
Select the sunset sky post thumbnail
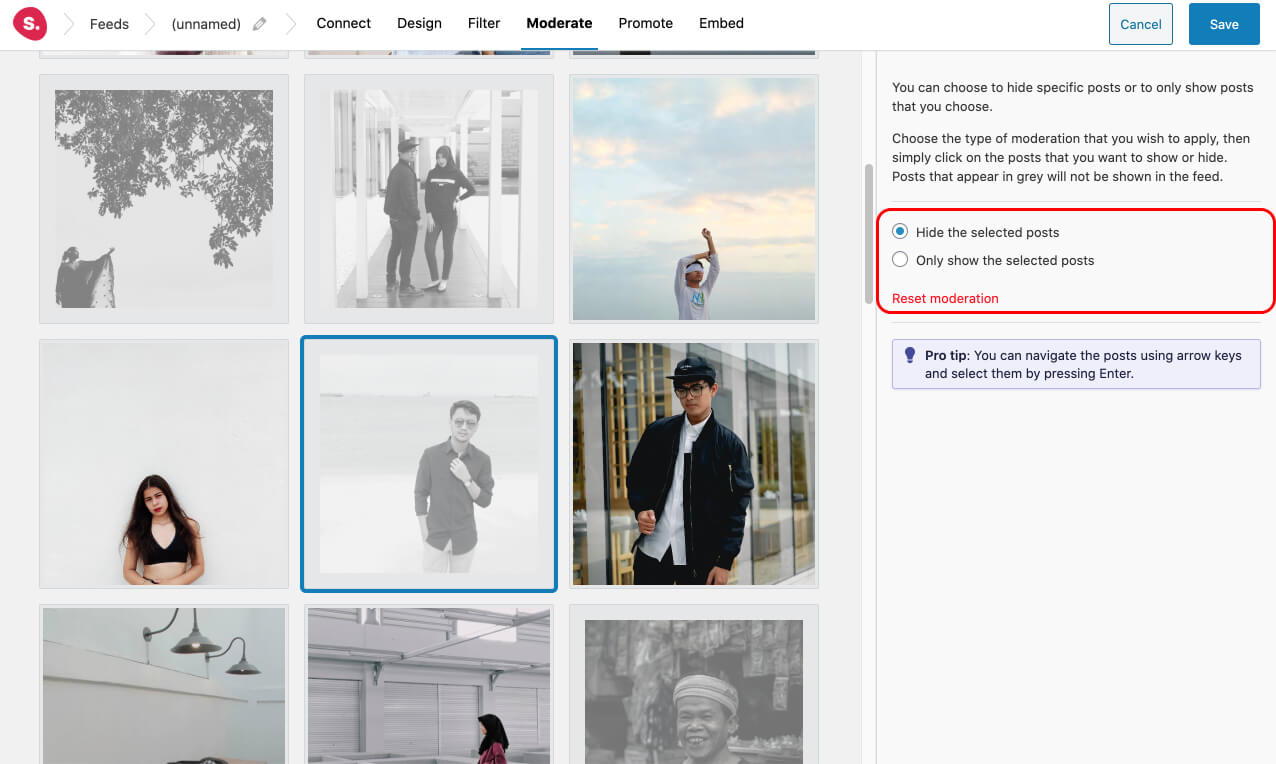coord(694,199)
